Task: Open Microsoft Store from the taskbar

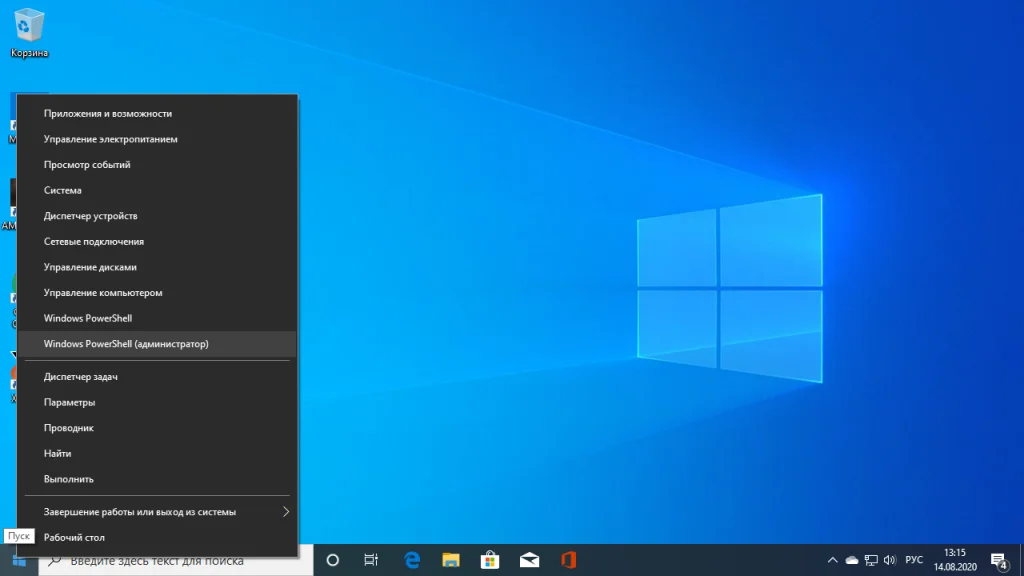Action: 490,560
